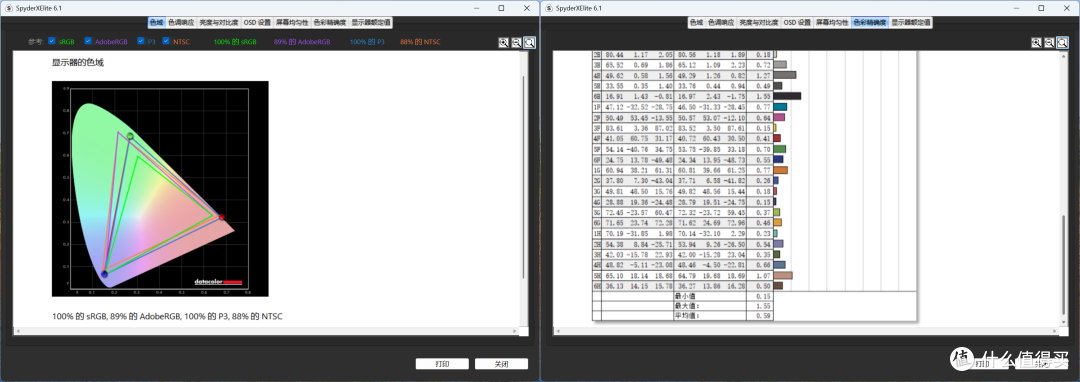Click the purple '89% 的 AdobeRGB' result label
1080x382 pixels.
point(302,42)
